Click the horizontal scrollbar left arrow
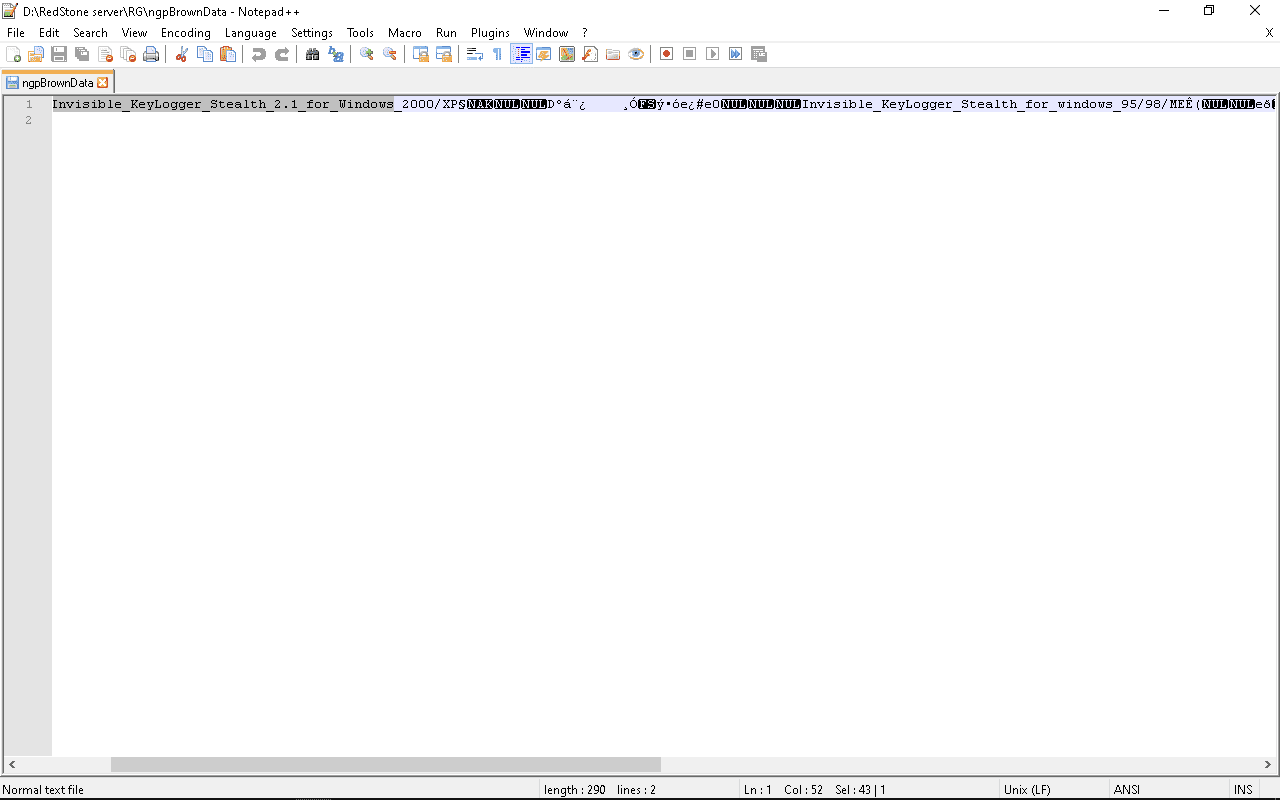This screenshot has width=1280, height=800. point(11,765)
